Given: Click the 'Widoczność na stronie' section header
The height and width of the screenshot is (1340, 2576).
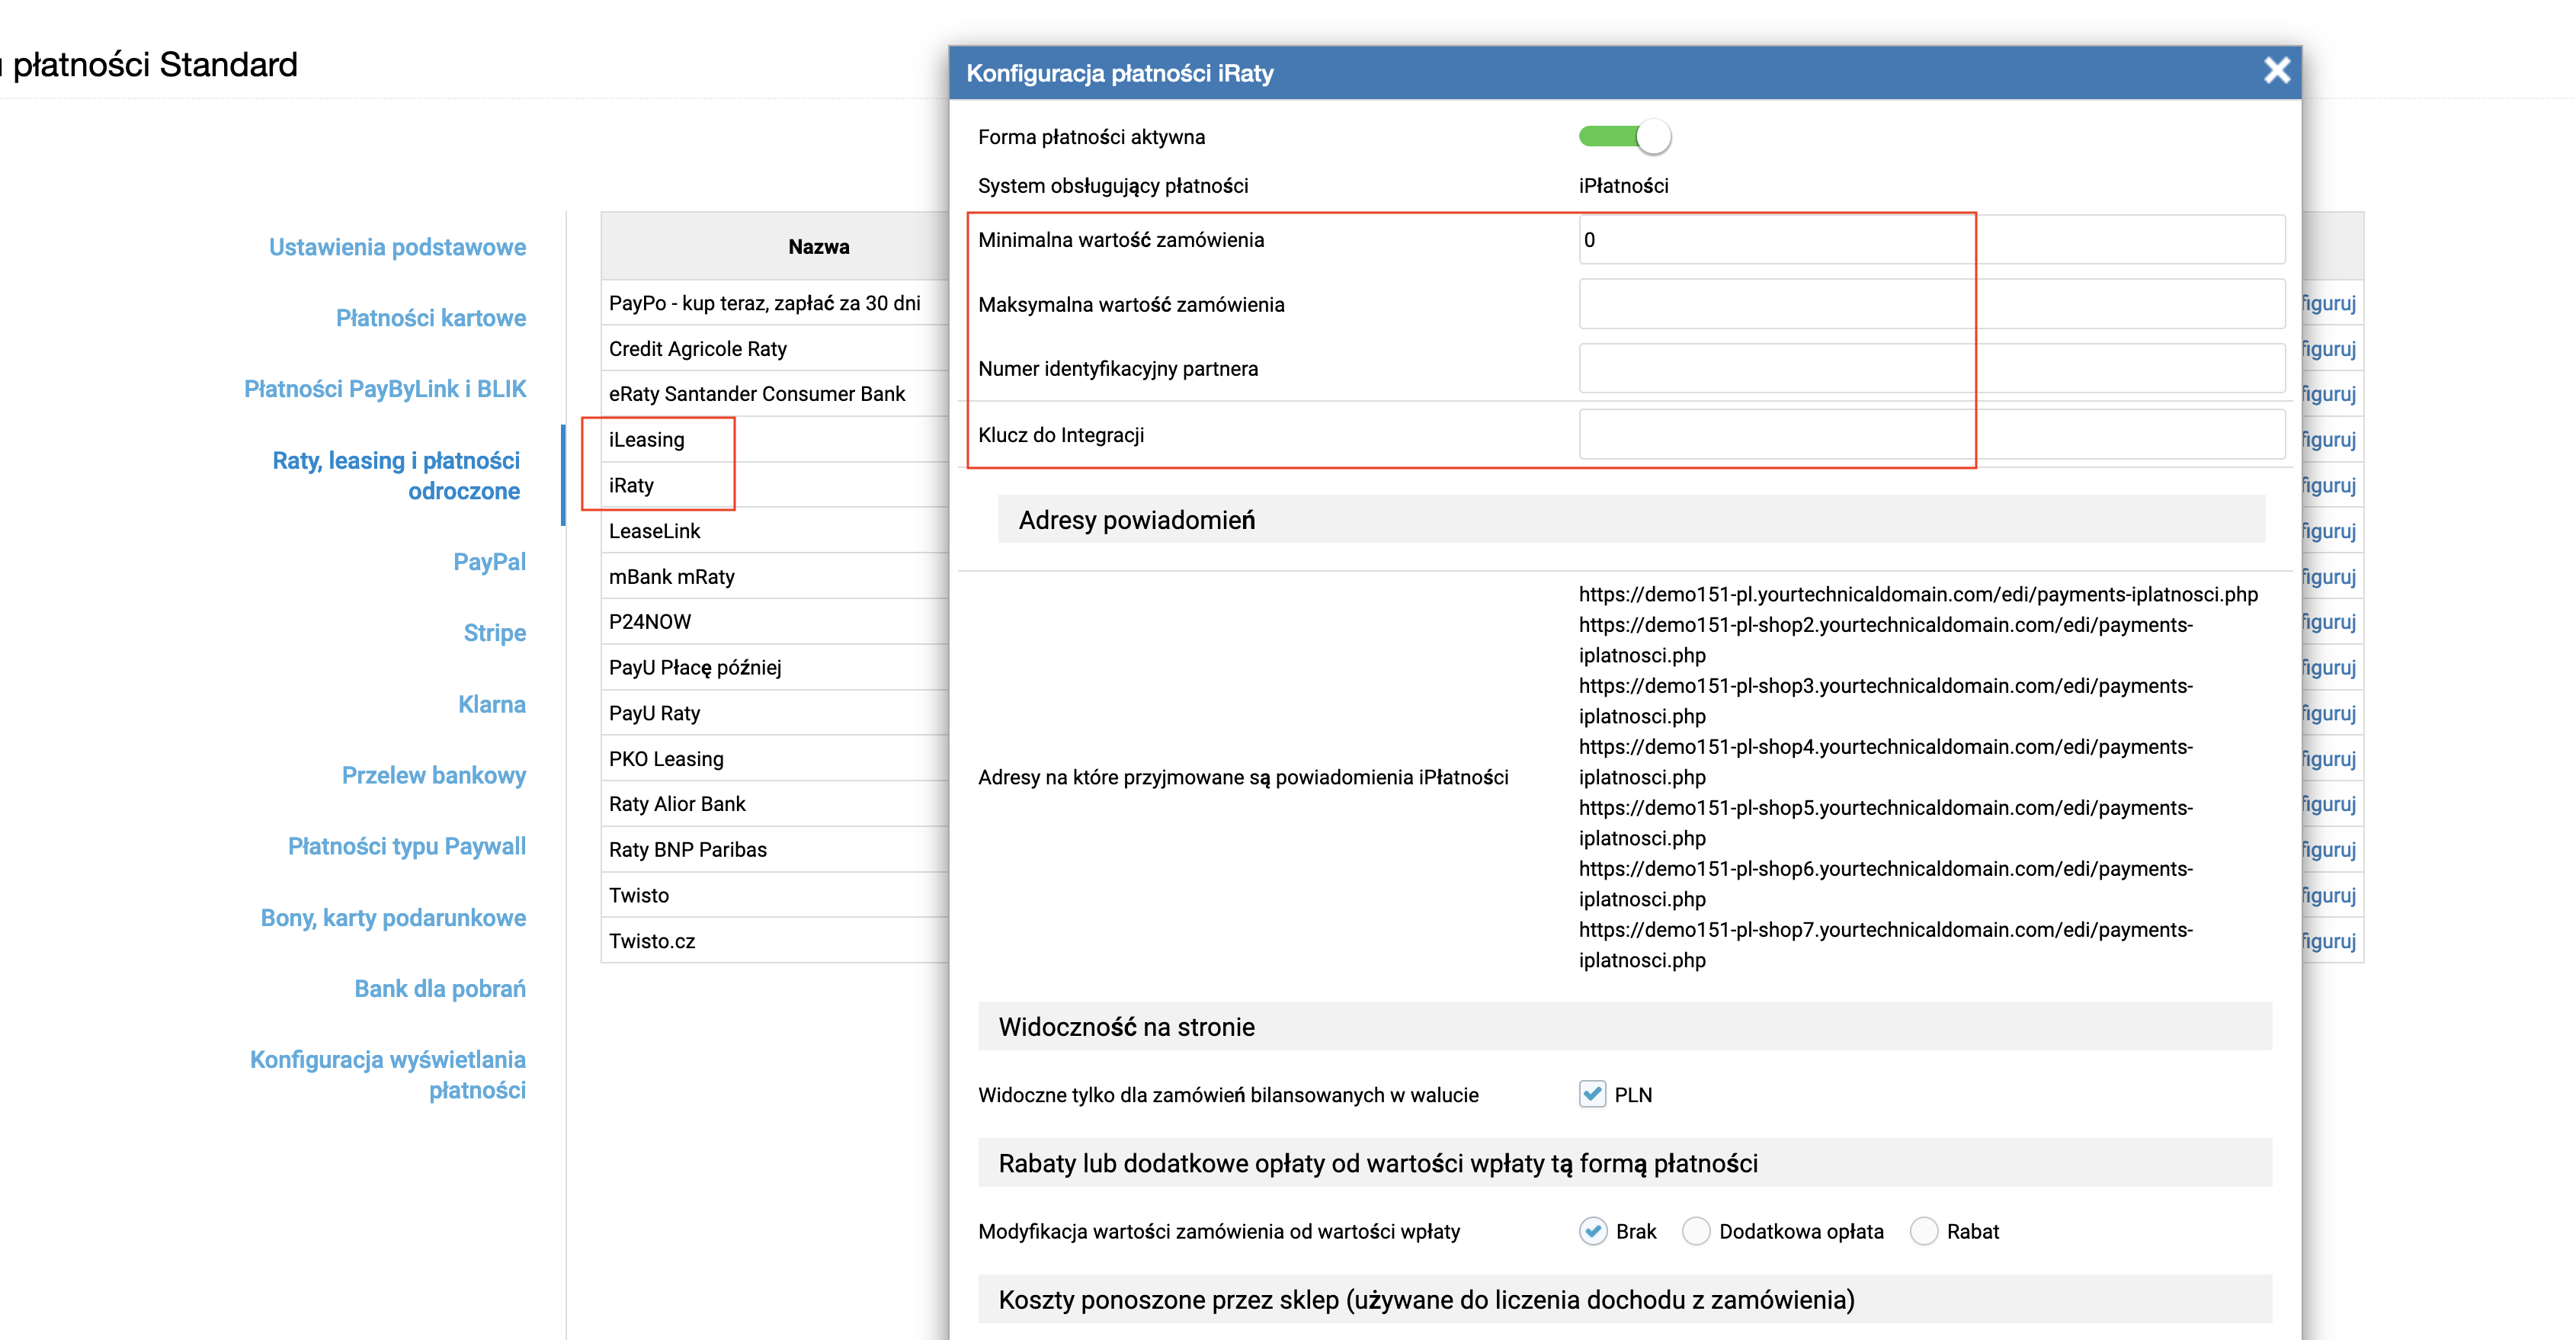Looking at the screenshot, I should coord(1625,1027).
